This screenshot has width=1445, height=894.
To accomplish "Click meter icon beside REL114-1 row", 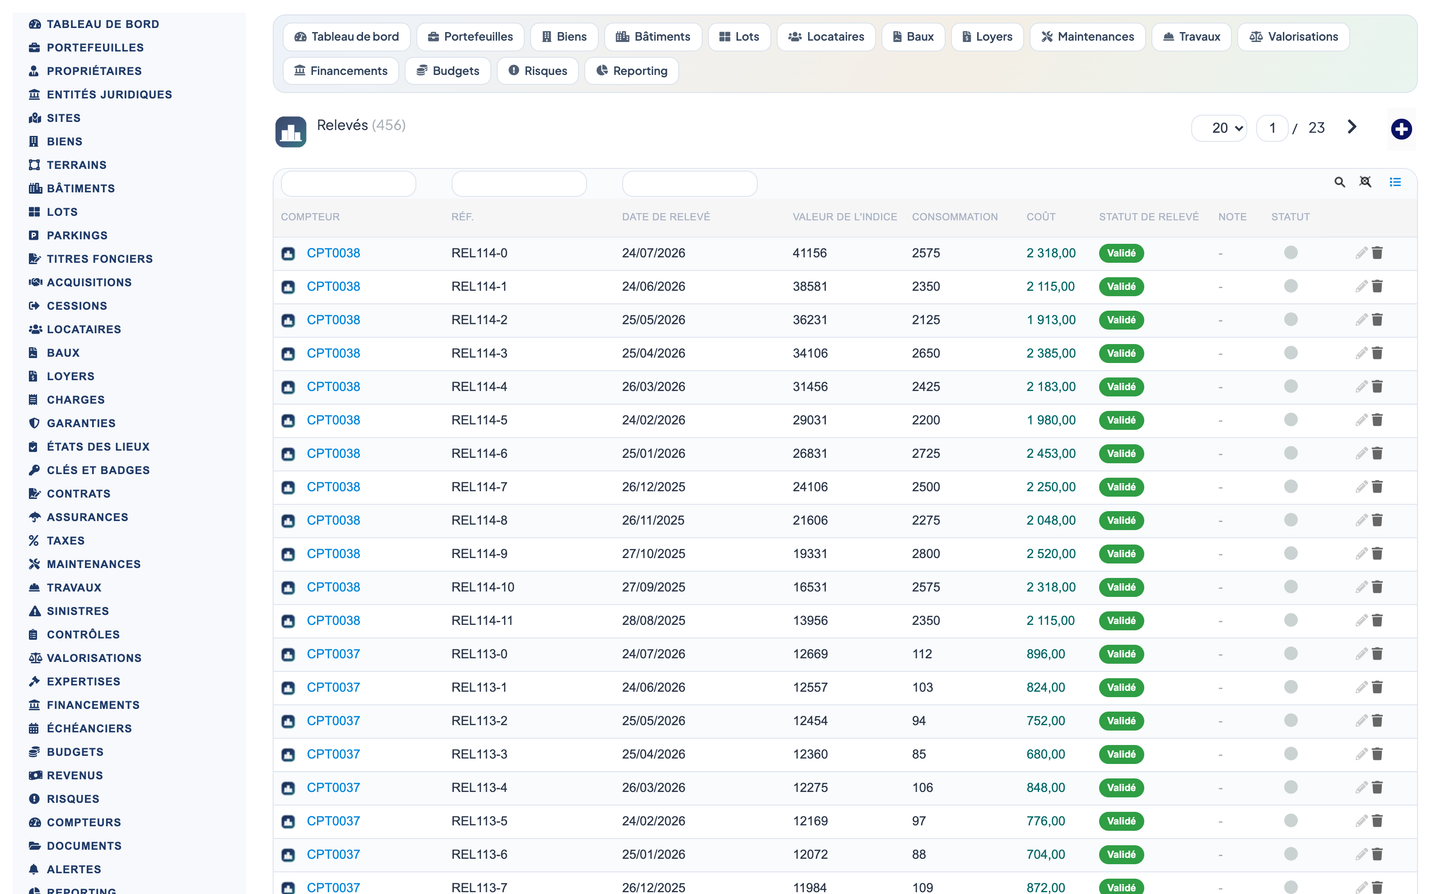I will [288, 287].
